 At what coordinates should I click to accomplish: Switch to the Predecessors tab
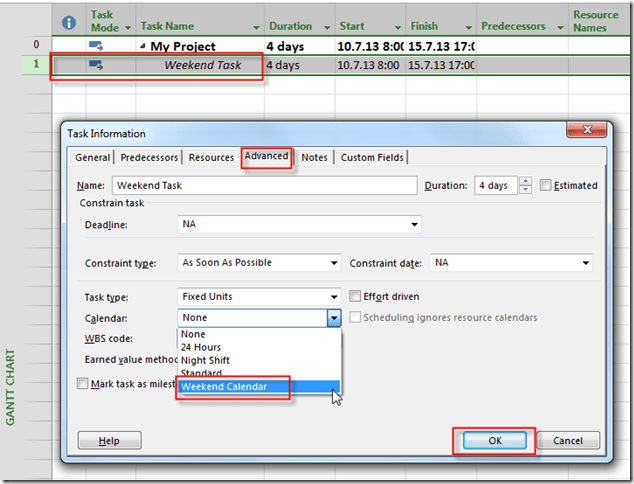[149, 157]
